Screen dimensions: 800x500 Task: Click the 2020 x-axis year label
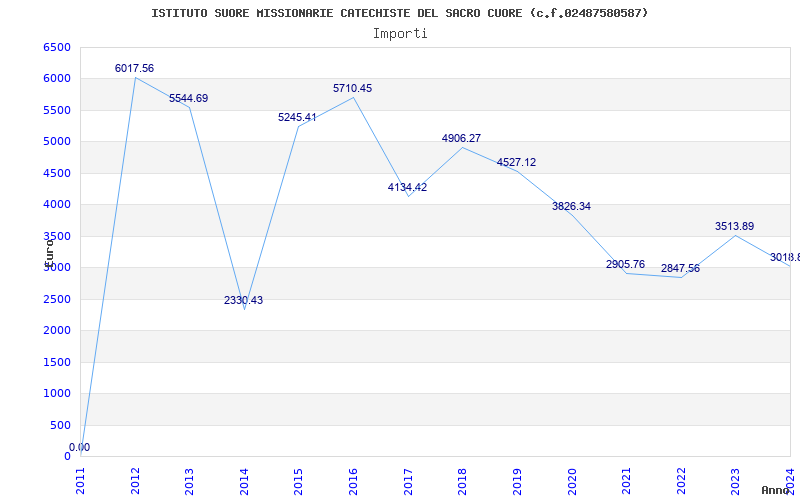(x=571, y=481)
